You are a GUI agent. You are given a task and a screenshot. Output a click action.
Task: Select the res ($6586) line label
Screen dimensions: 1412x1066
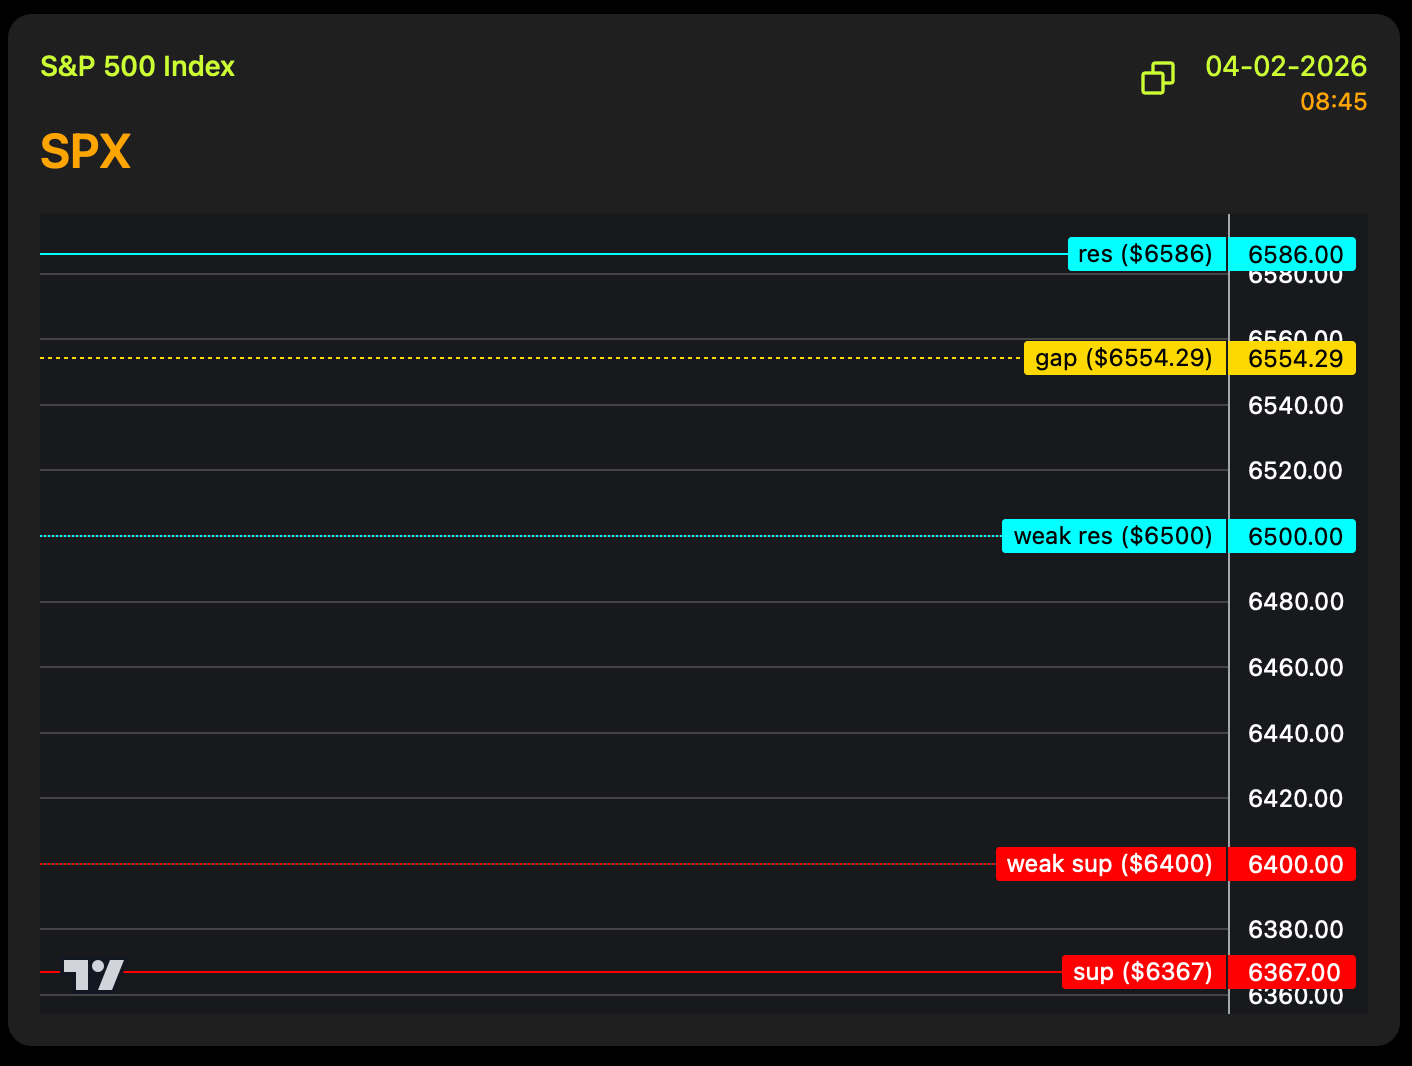[1146, 254]
